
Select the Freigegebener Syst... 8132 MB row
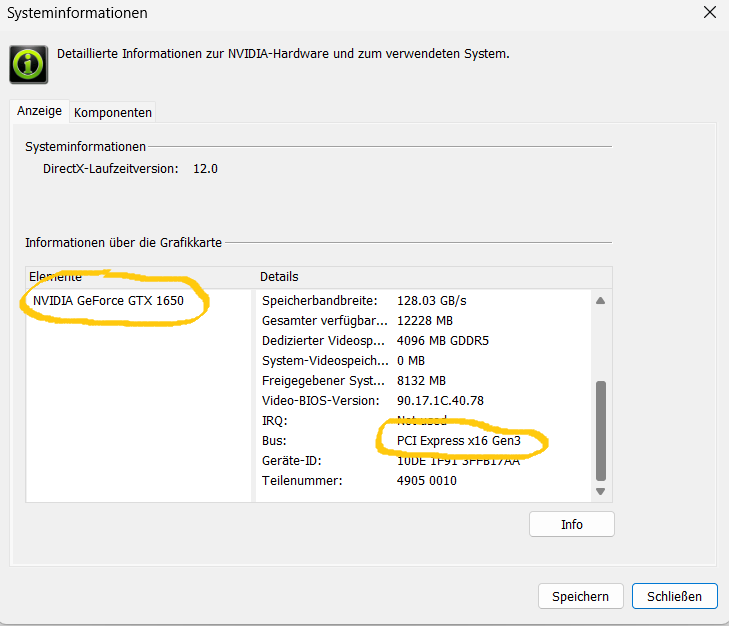424,381
